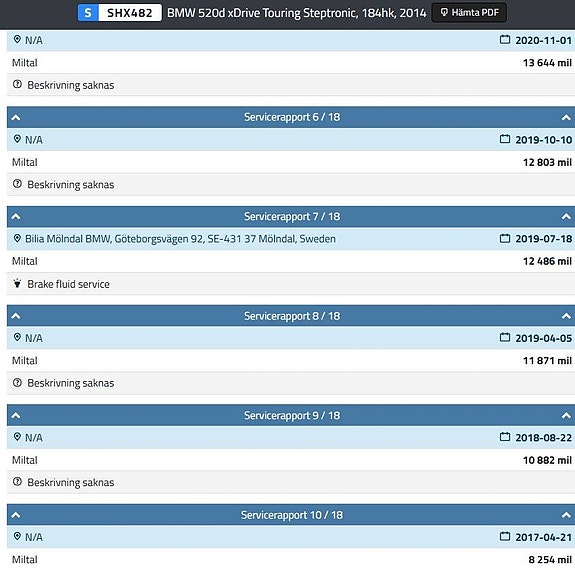Collapse Servicerapport 10 / 18 with right chevron
The height and width of the screenshot is (570, 575).
(x=566, y=515)
